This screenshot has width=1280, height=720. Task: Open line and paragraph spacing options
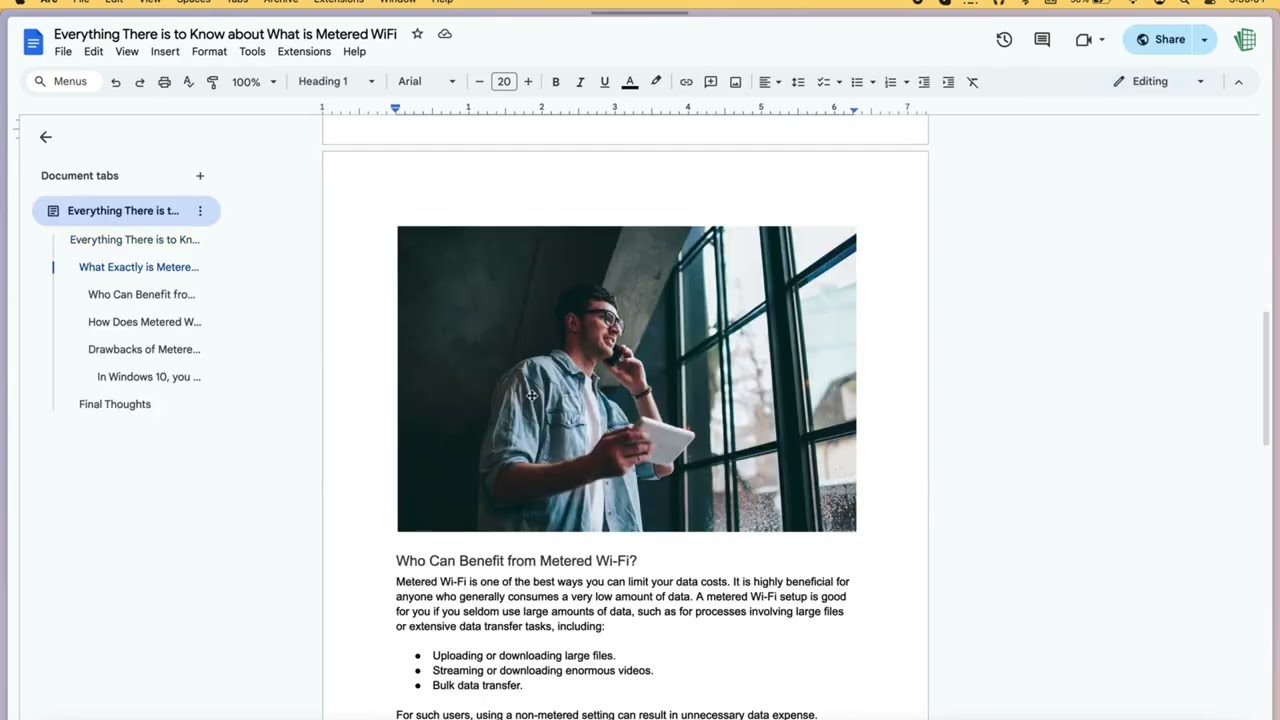pyautogui.click(x=798, y=82)
